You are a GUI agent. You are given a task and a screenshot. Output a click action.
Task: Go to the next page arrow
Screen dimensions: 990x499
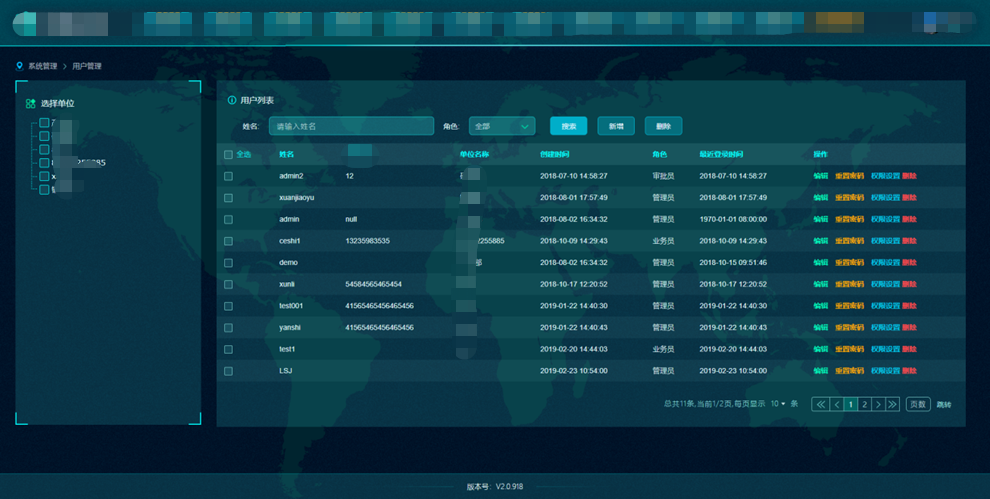(x=878, y=404)
